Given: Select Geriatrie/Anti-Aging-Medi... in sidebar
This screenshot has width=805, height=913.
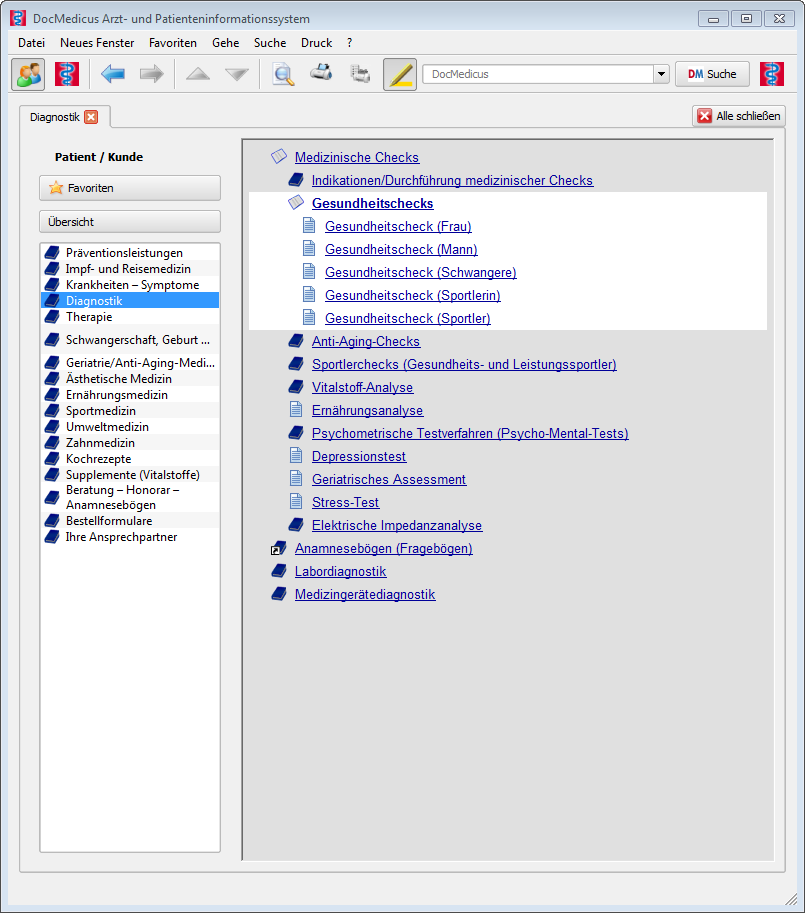Looking at the screenshot, I should (x=130, y=363).
